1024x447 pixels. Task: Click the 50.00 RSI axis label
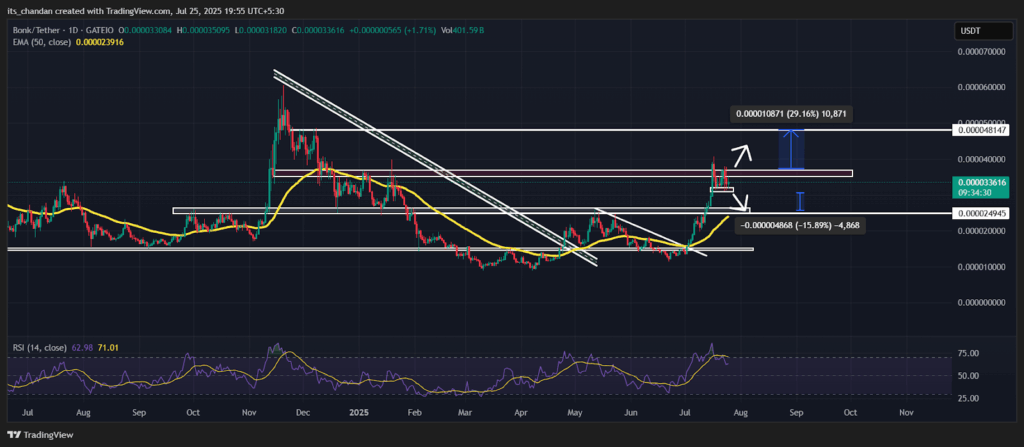pyautogui.click(x=967, y=376)
